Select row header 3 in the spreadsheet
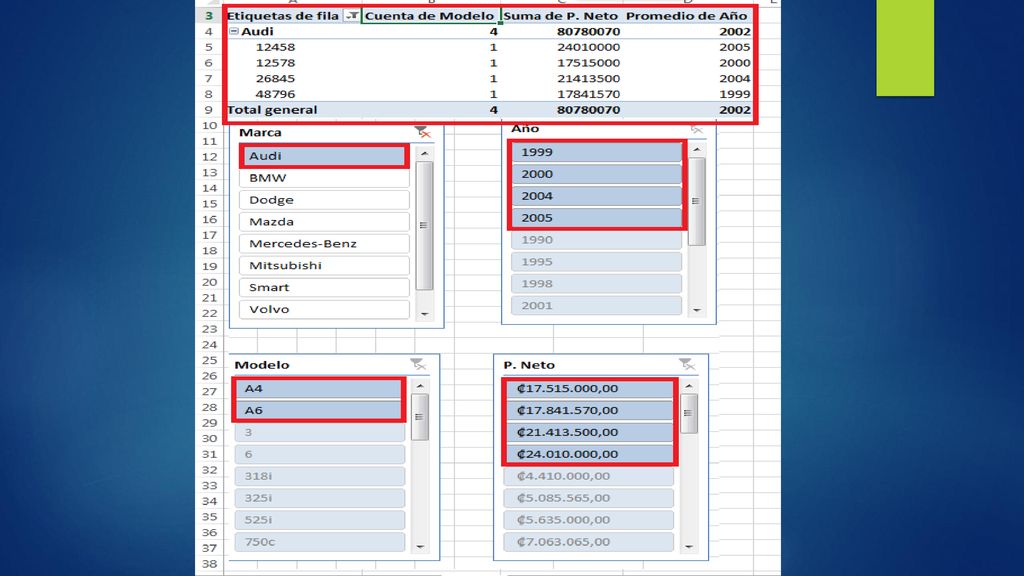The width and height of the screenshot is (1024, 576). (209, 16)
